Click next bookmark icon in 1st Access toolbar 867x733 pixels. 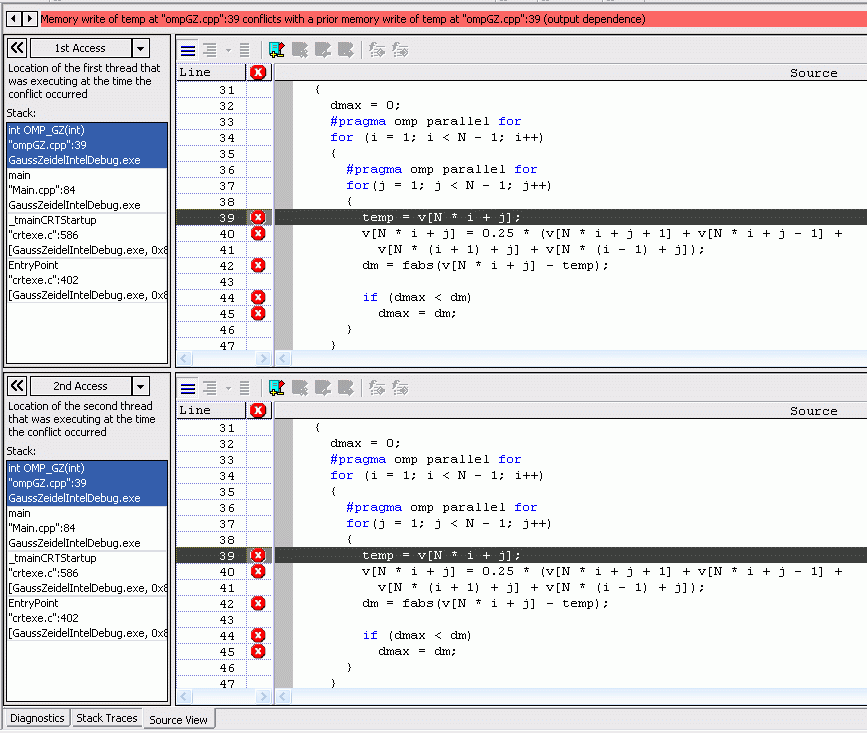346,50
